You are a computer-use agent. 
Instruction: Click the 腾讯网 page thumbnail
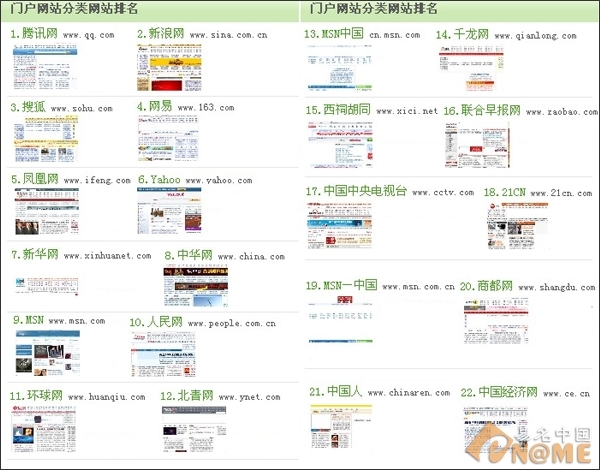click(x=45, y=67)
